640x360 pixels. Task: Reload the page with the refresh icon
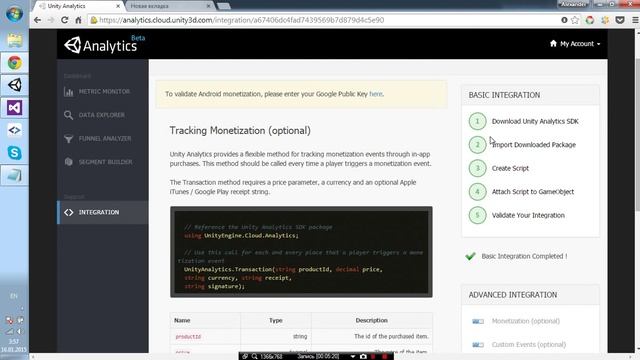64,20
